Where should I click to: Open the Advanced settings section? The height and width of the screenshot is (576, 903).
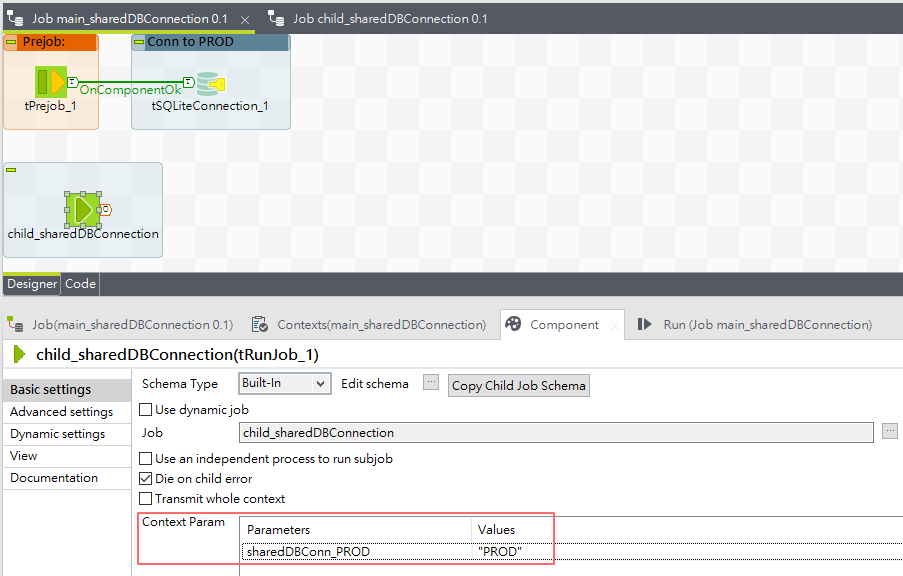pyautogui.click(x=54, y=411)
